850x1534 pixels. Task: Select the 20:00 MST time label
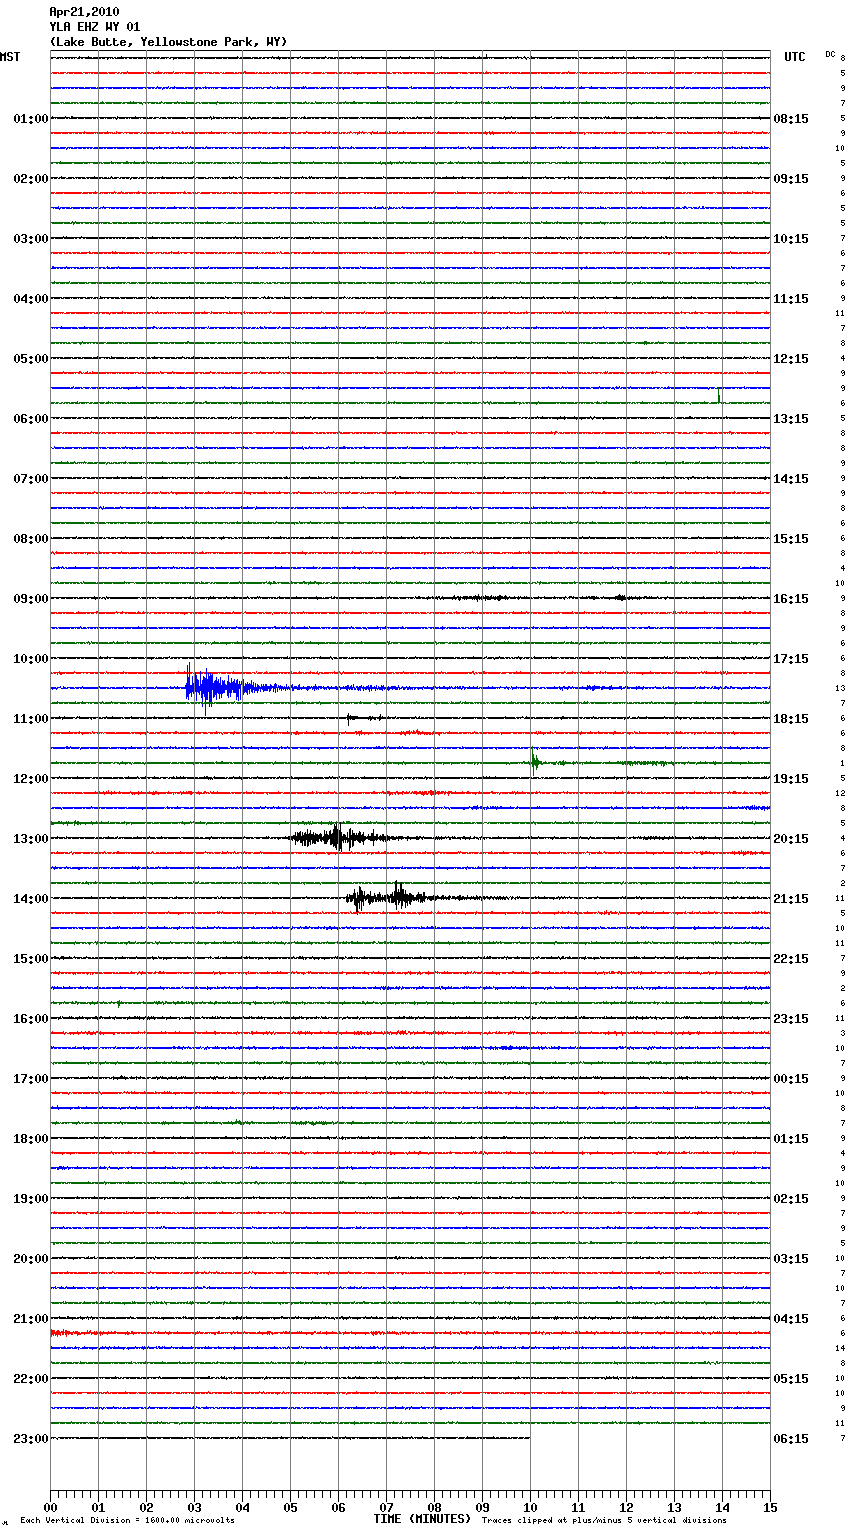[31, 1259]
